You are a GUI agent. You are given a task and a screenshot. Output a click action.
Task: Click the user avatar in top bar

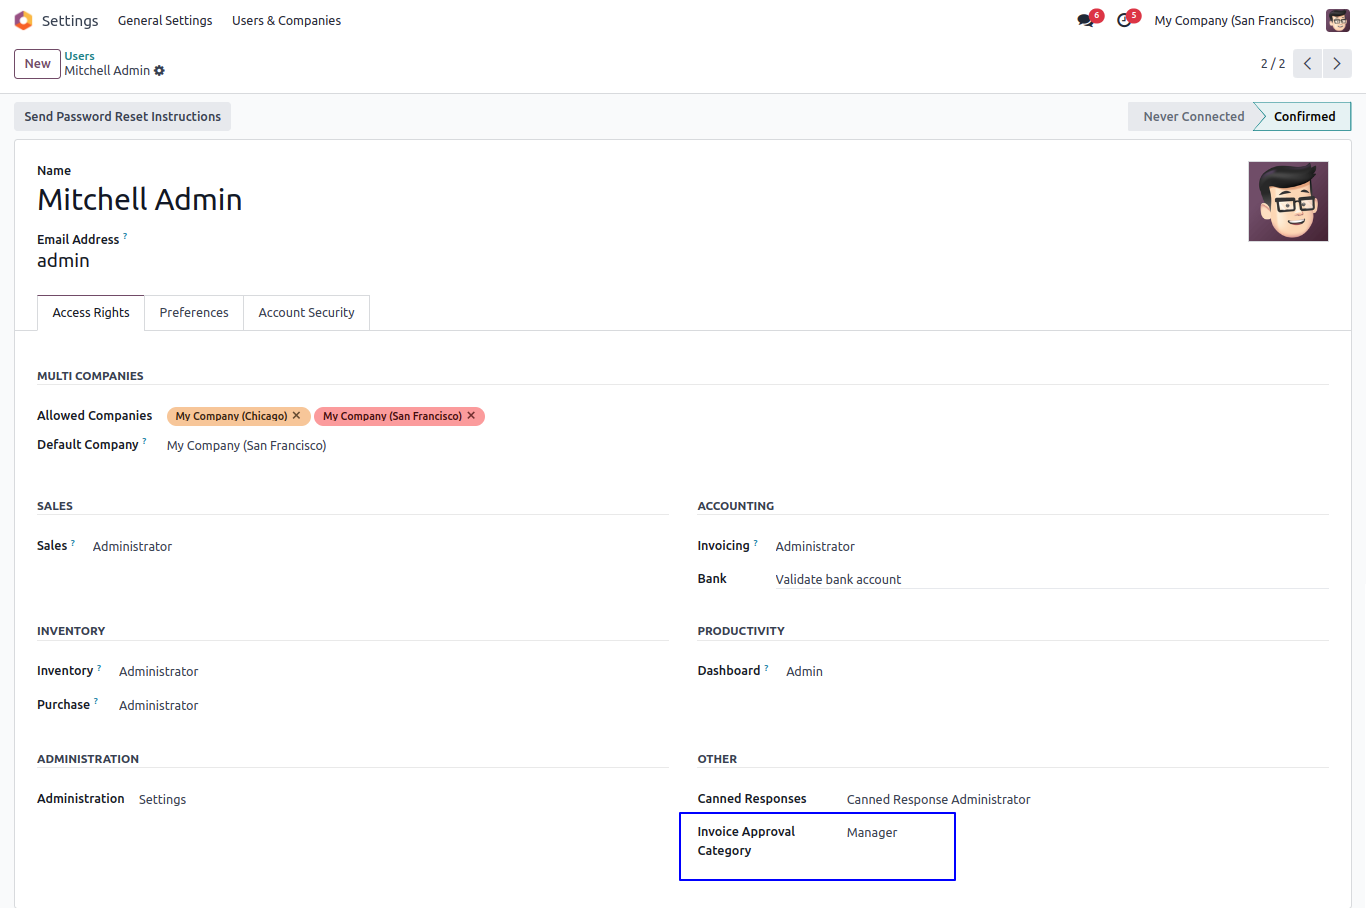pos(1337,21)
